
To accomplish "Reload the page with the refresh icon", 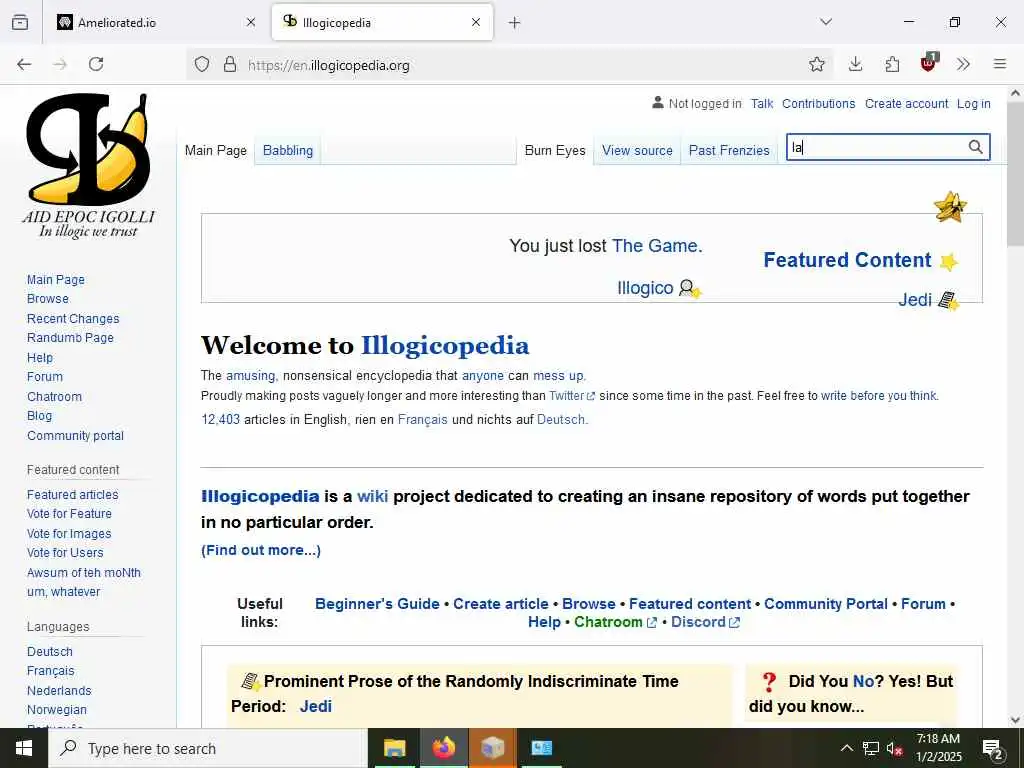I will [x=96, y=64].
